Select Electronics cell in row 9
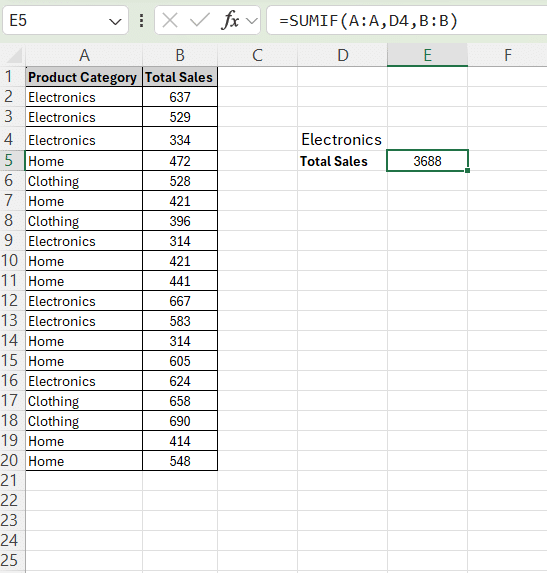 coord(84,241)
